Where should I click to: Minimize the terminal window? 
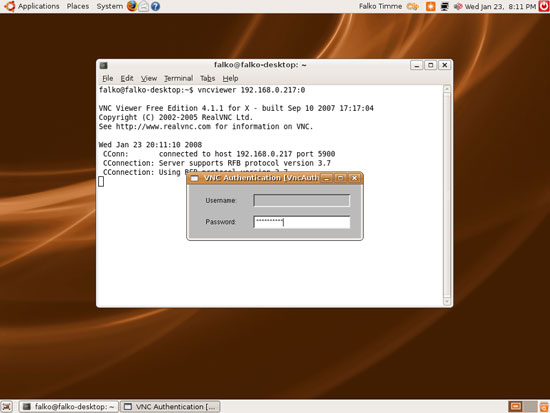click(x=416, y=65)
